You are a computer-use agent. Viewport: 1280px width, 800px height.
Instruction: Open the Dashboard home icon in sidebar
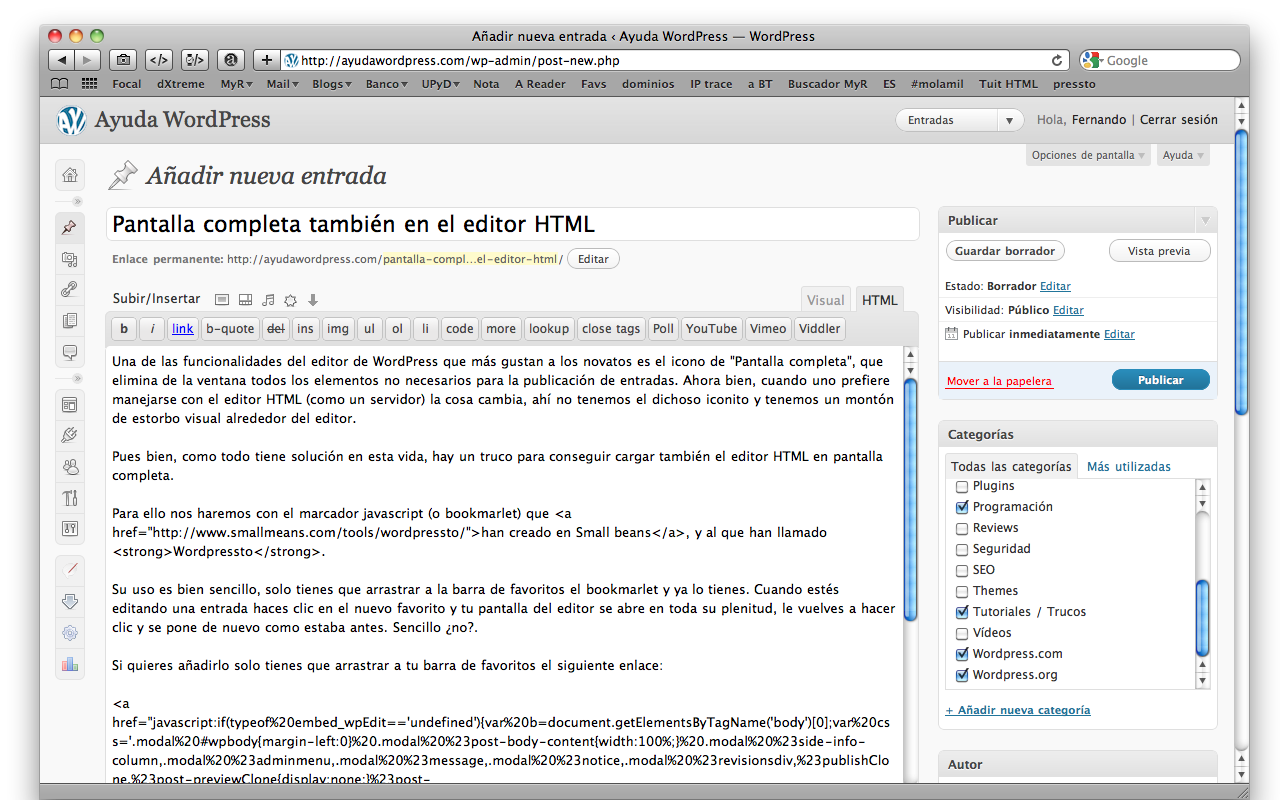(x=69, y=175)
